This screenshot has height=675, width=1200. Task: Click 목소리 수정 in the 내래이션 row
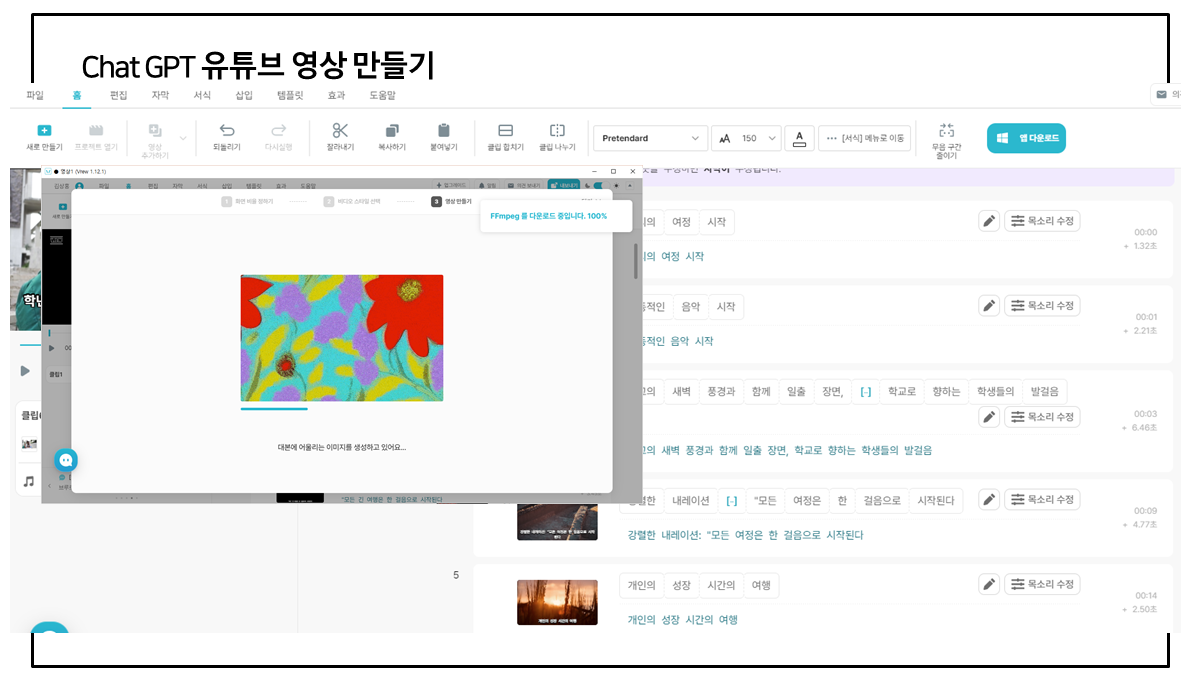1042,499
